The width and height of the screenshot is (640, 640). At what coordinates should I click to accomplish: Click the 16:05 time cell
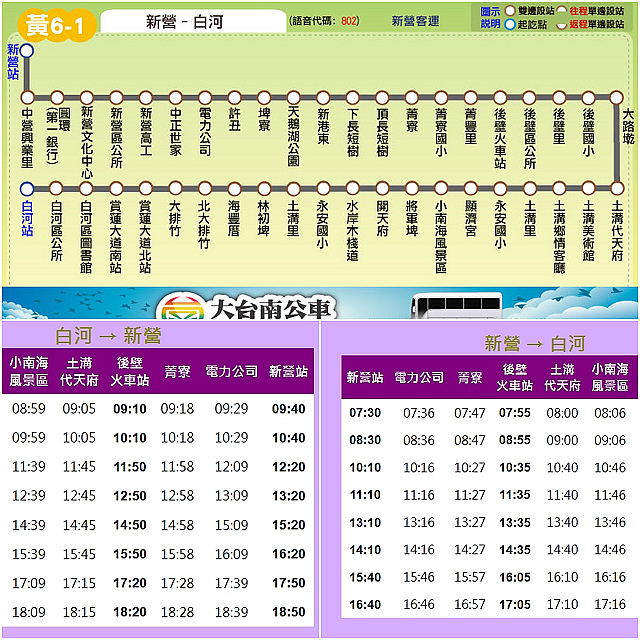pos(515,577)
